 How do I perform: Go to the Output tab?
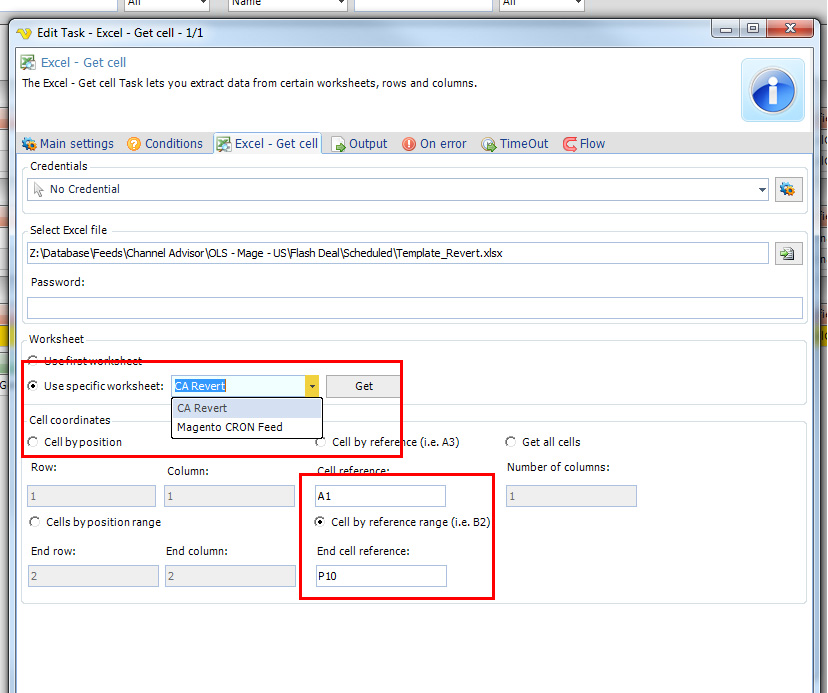coord(359,144)
